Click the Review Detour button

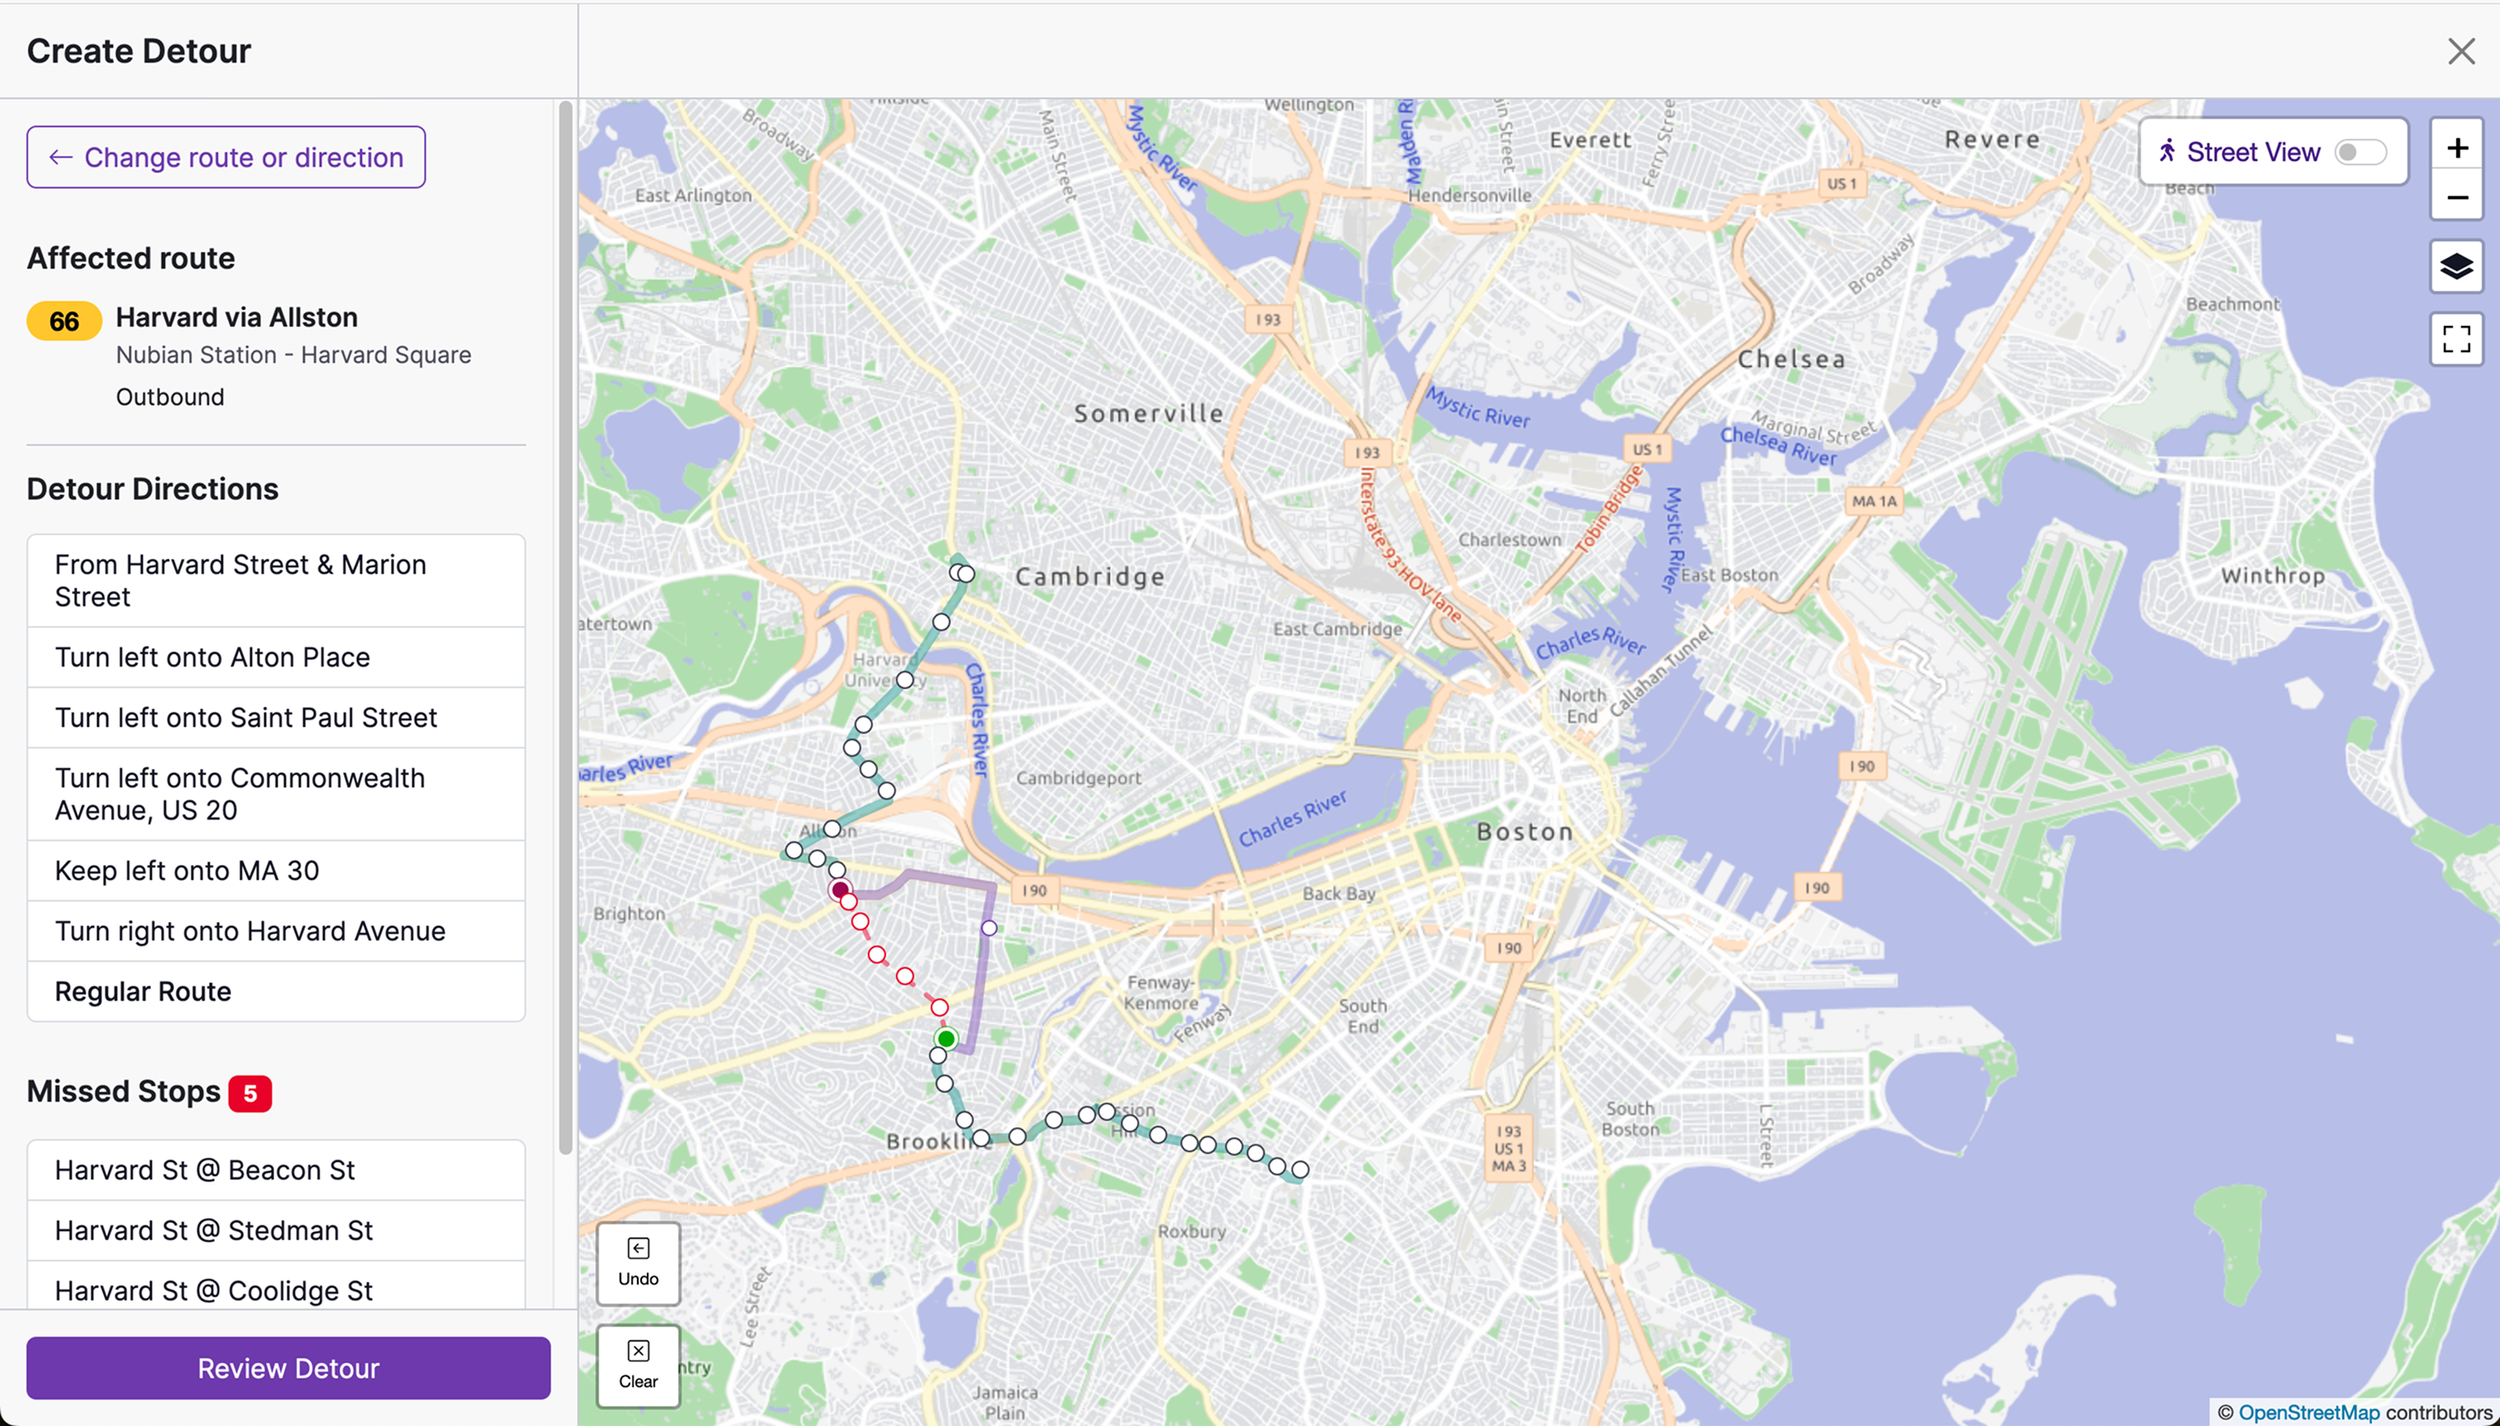288,1367
